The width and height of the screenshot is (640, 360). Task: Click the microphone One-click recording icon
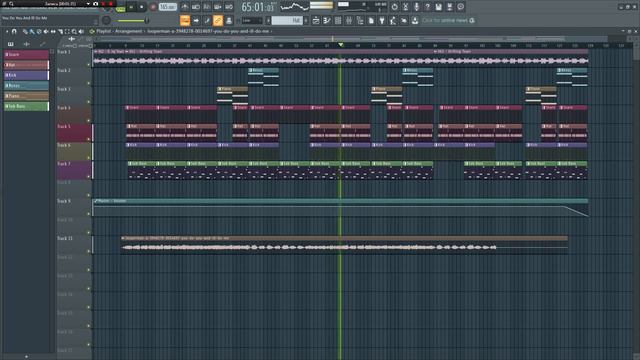pyautogui.click(x=416, y=7)
